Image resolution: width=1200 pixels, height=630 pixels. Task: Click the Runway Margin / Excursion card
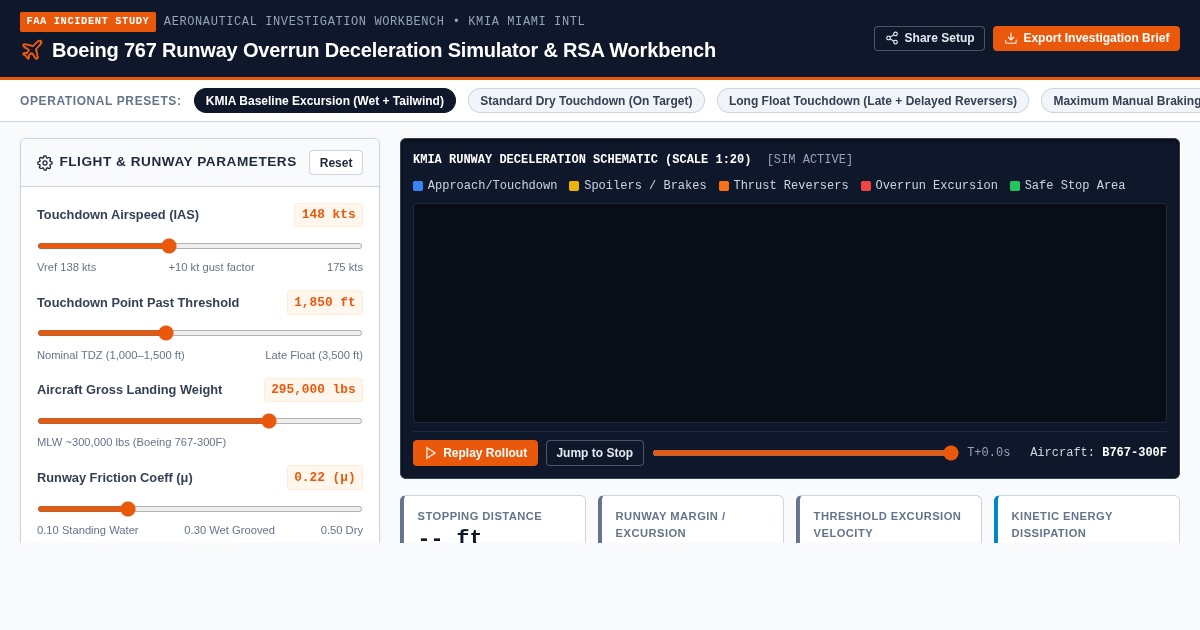[x=691, y=519]
